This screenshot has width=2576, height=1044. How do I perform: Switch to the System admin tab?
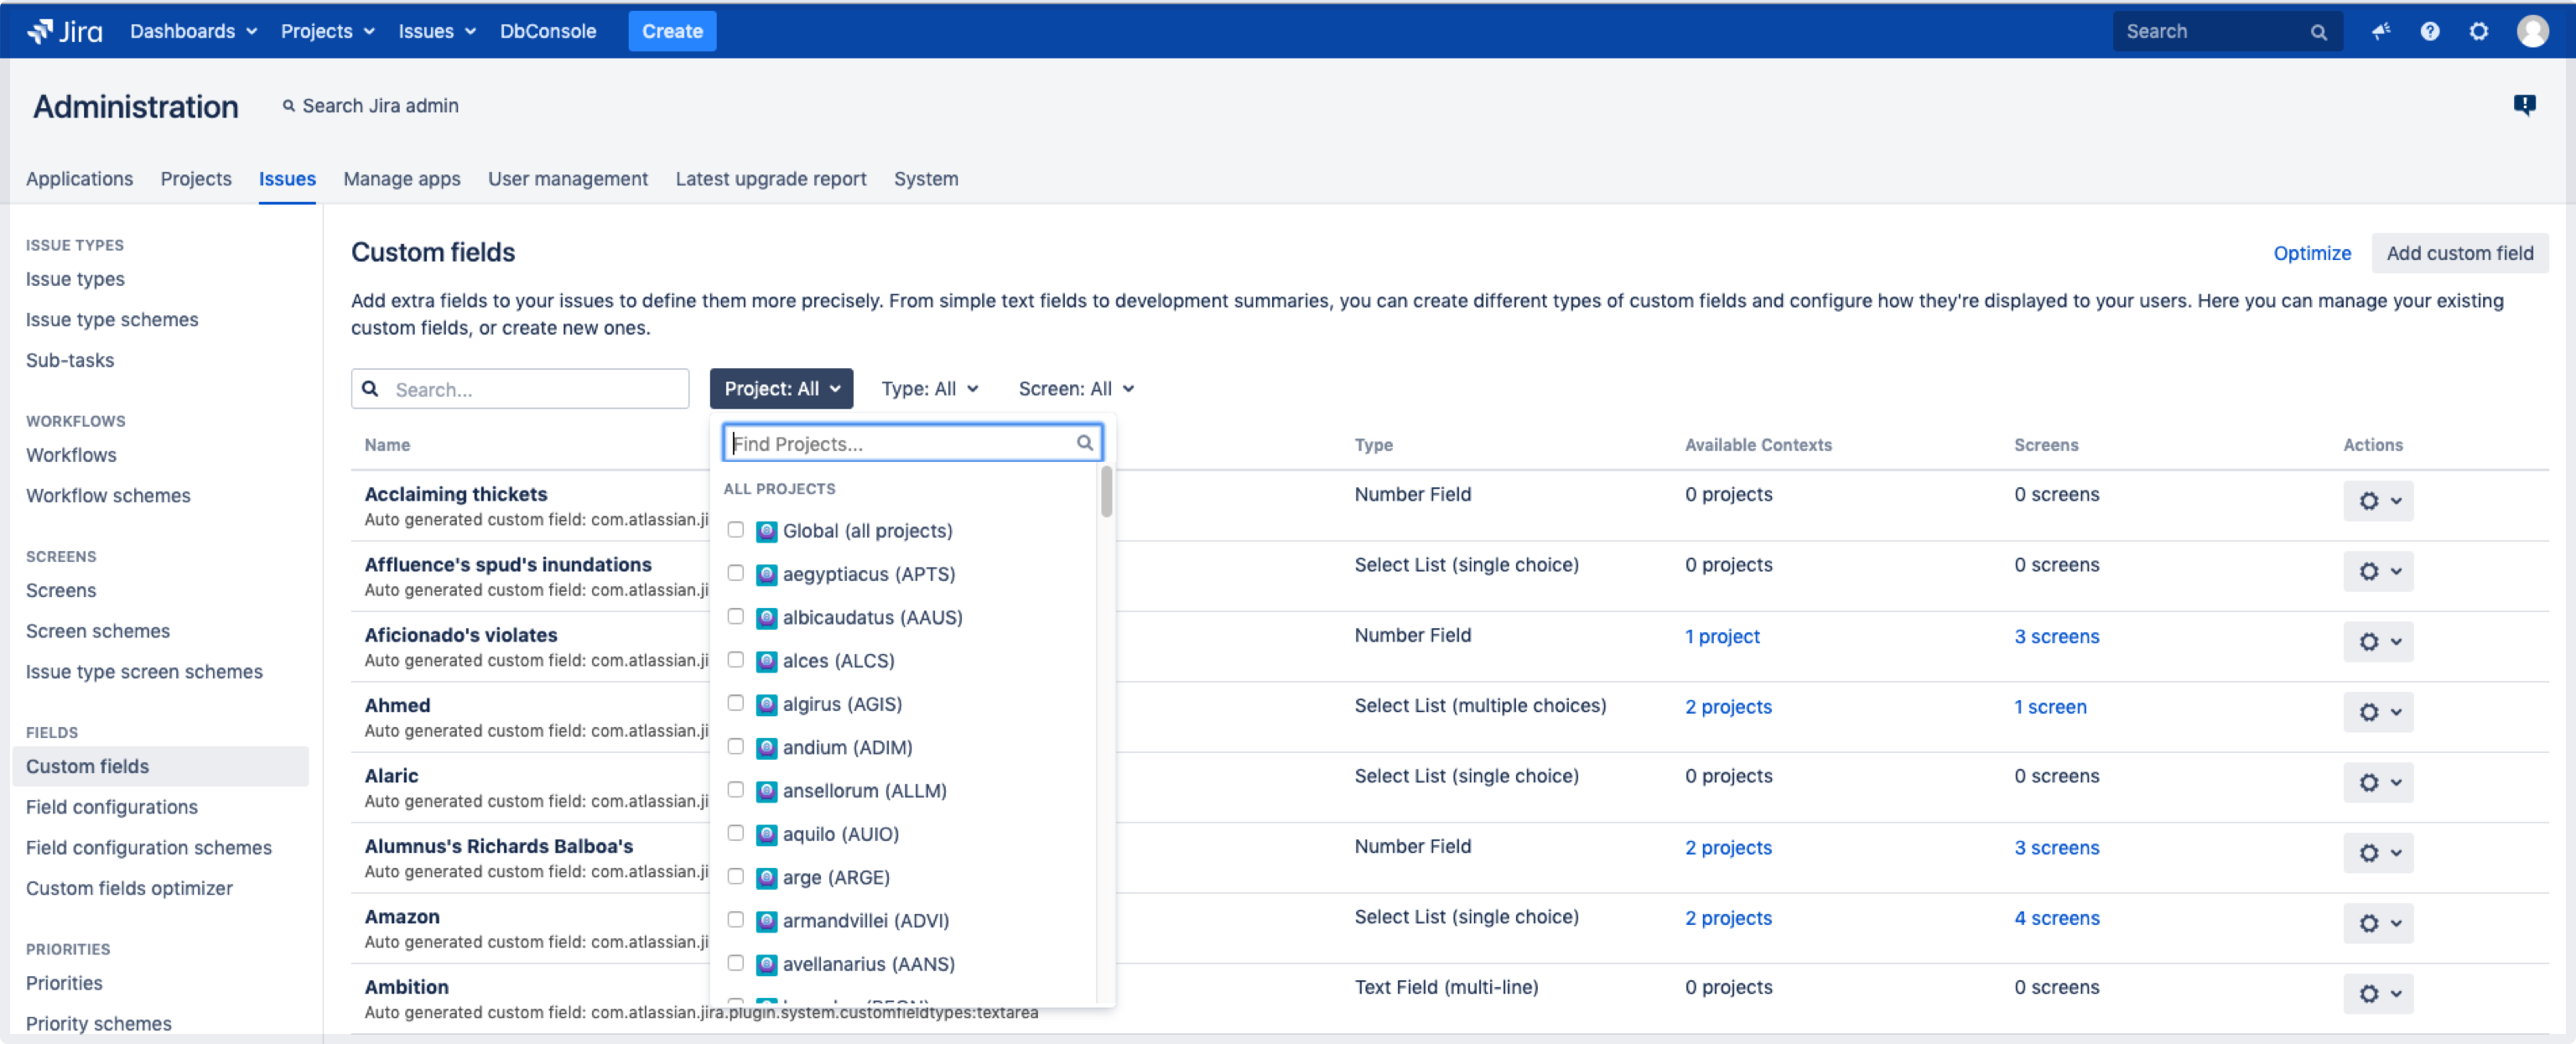click(927, 178)
